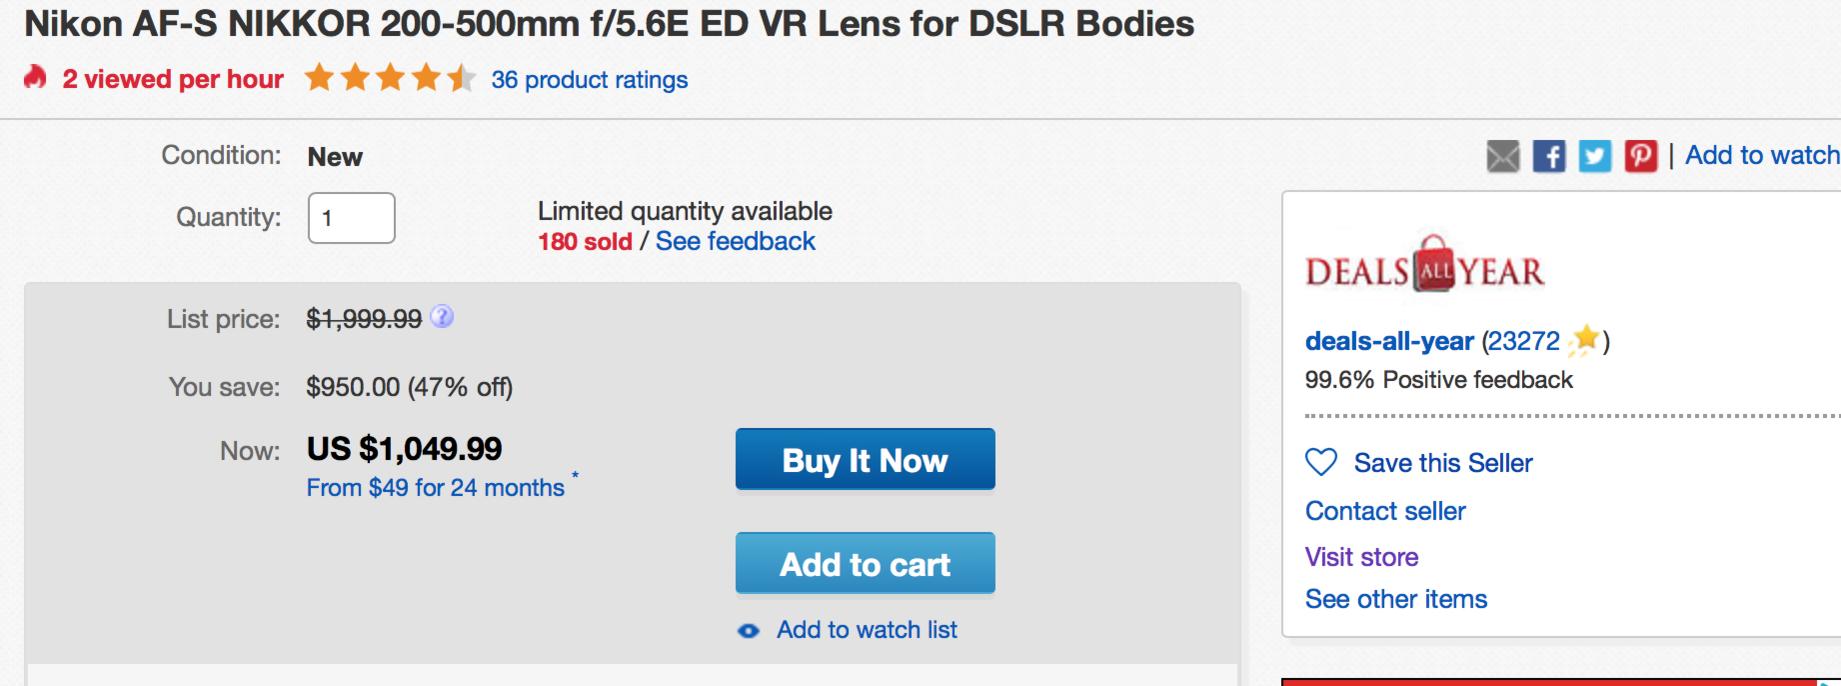Click the heart icon to save seller
The width and height of the screenshot is (1841, 686).
pos(1321,462)
